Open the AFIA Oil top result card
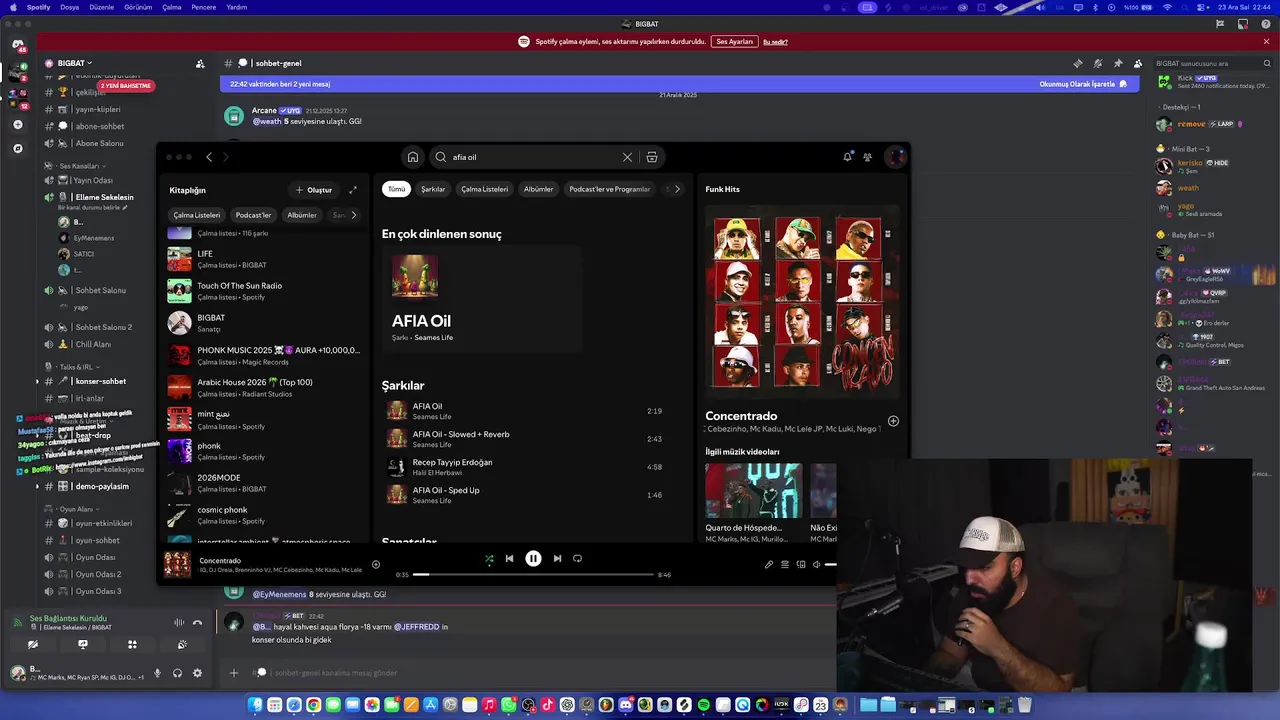This screenshot has width=1280, height=720. [x=481, y=299]
